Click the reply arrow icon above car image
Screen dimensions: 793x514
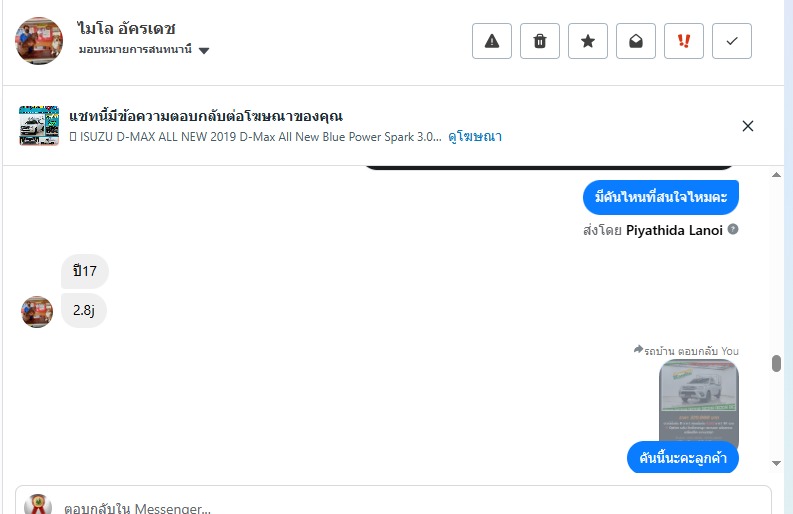click(638, 351)
